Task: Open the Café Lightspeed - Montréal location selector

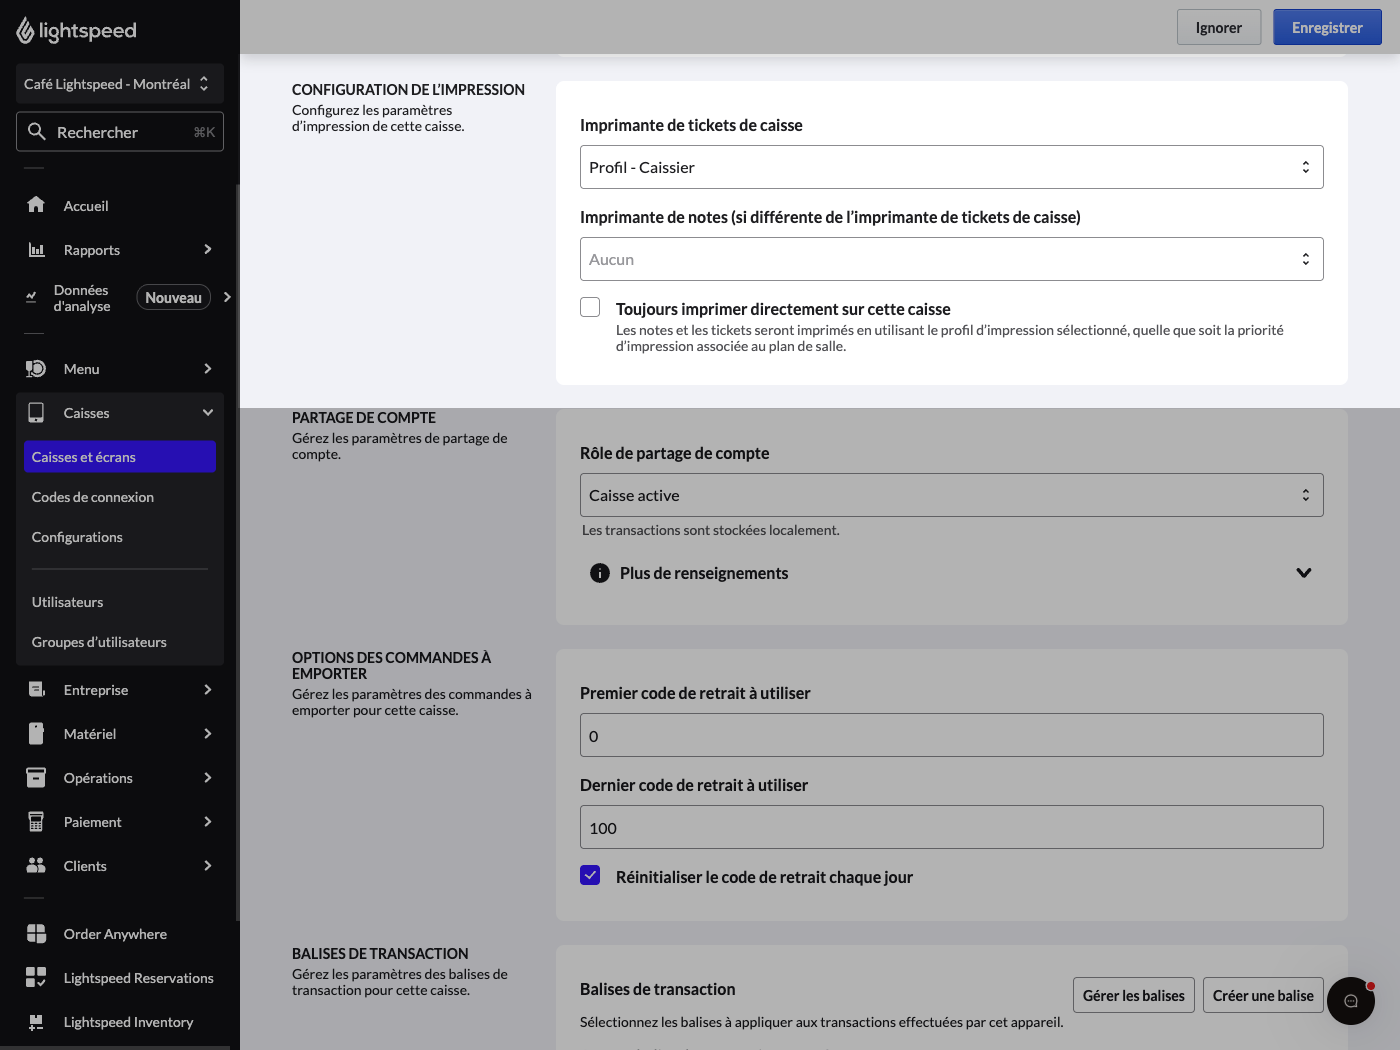Action: tap(120, 84)
